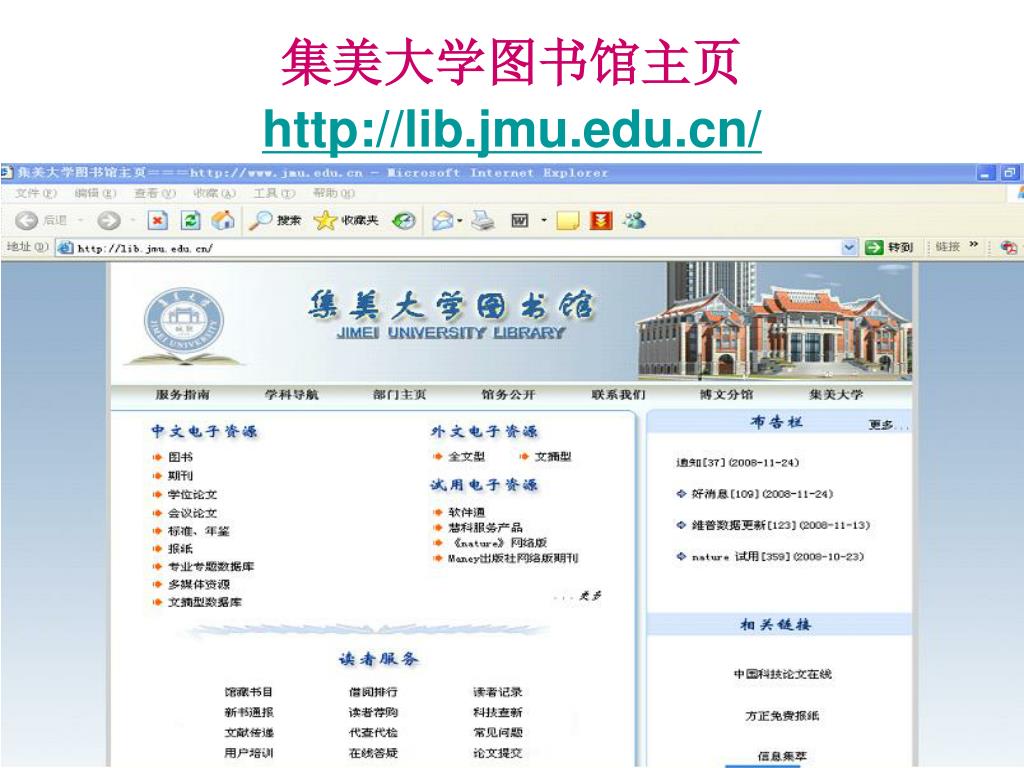This screenshot has width=1024, height=768.
Task: Open 中国科技论文在线 related link
Action: click(x=782, y=674)
